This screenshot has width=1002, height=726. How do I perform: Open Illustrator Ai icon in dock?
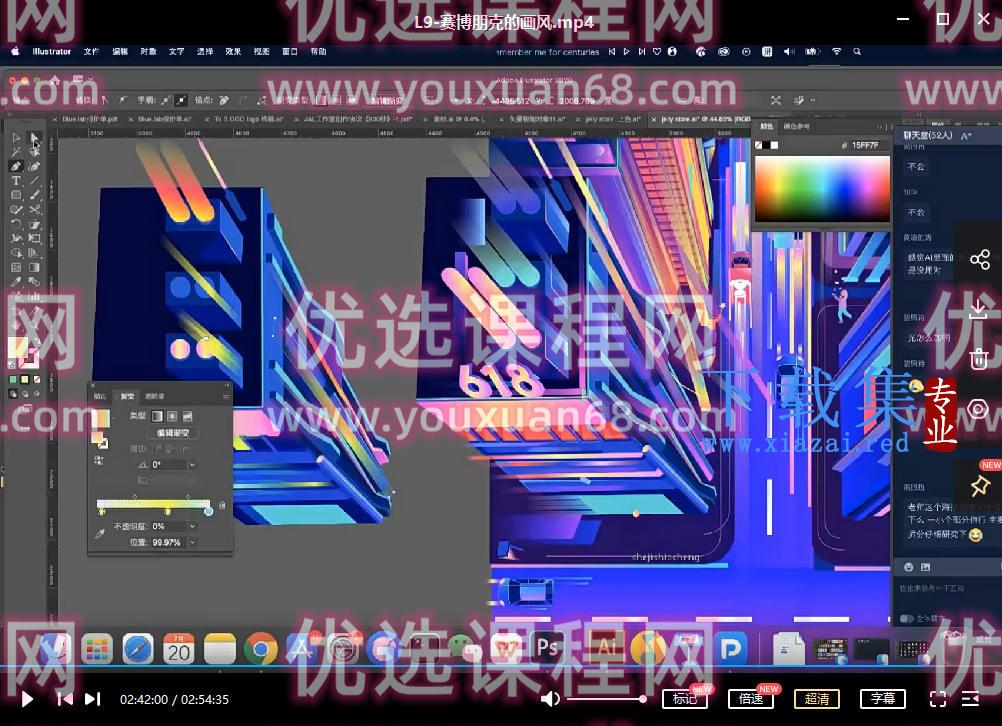pos(606,648)
